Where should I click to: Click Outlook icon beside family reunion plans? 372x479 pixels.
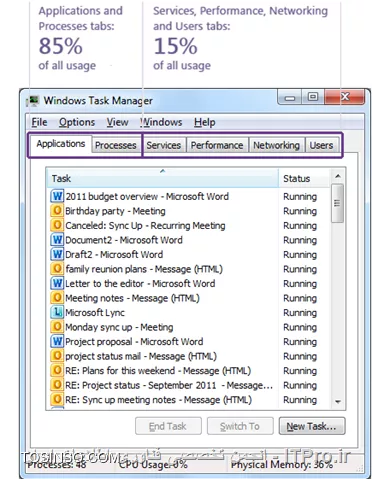[x=57, y=268]
